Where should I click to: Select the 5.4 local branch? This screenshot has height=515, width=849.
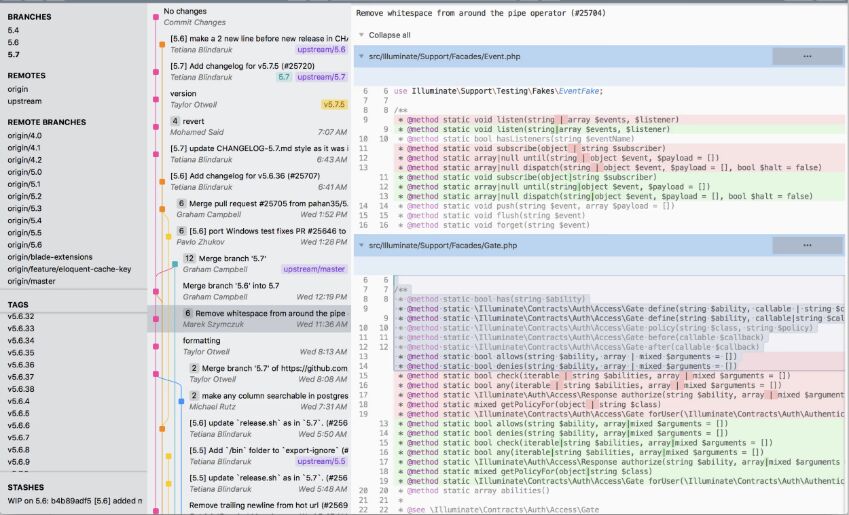point(13,30)
